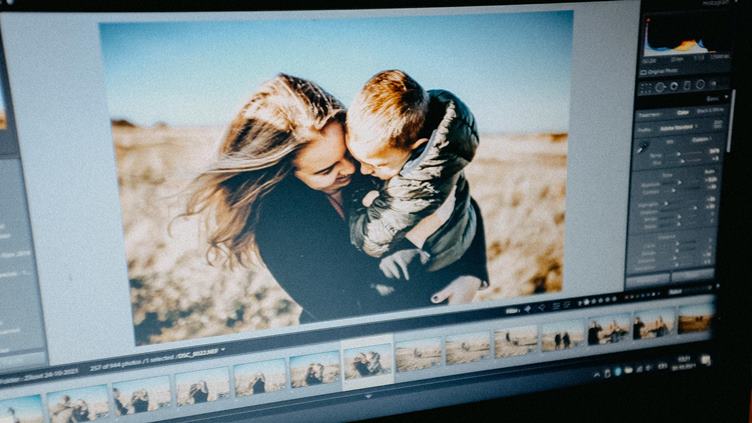Filter by unflagged photos icon
The width and height of the screenshot is (752, 423).
tap(541, 307)
